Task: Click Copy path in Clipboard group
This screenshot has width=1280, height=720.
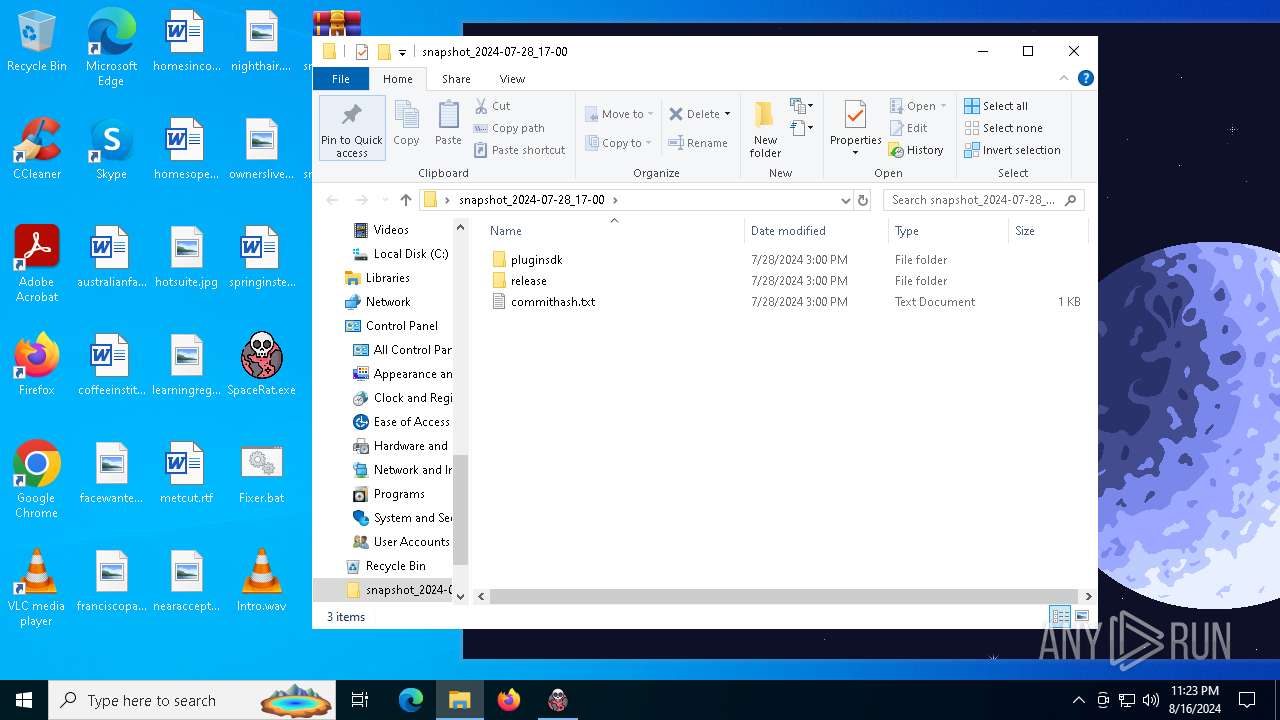Action: click(509, 128)
